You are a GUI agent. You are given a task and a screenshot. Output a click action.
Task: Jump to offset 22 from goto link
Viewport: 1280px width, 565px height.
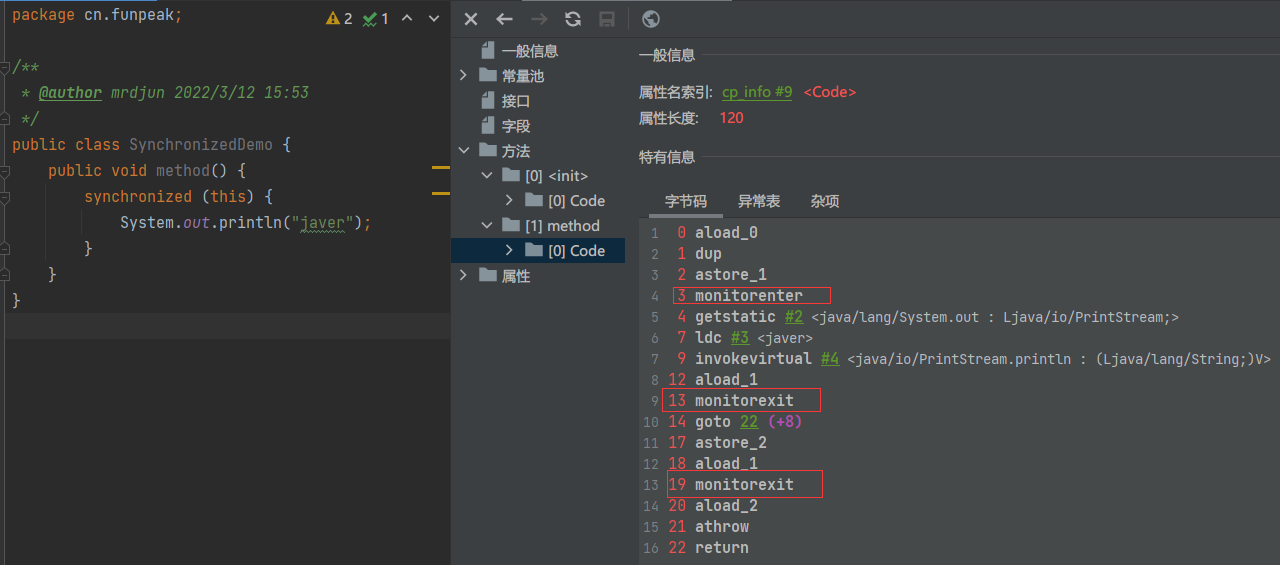[749, 422]
